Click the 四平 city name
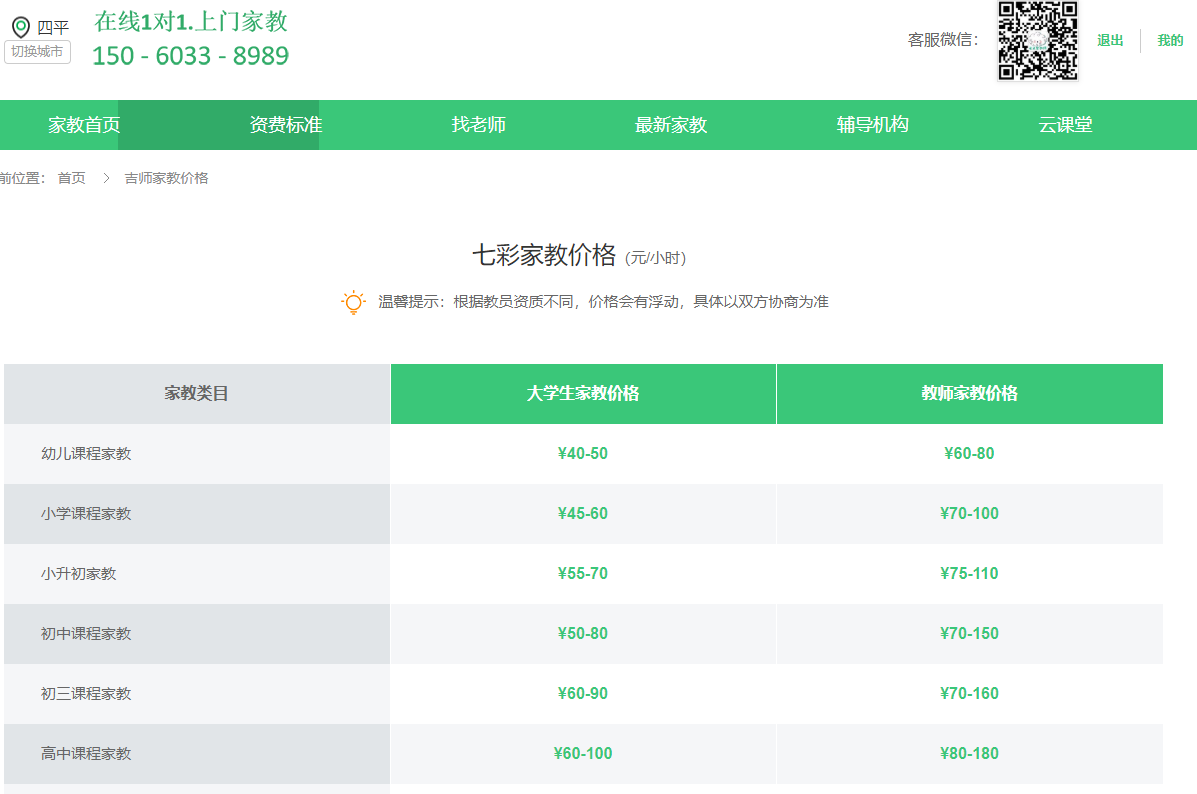Screen dimensions: 1197x794 [53, 28]
